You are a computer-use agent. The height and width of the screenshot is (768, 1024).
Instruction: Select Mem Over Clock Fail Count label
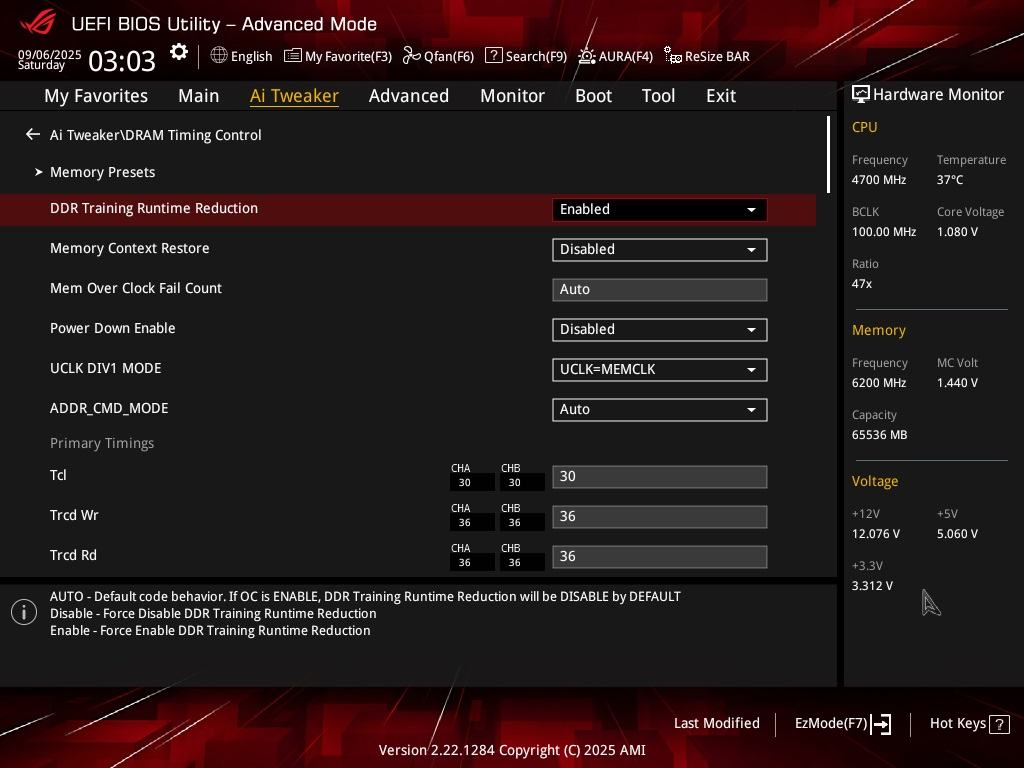tap(136, 288)
